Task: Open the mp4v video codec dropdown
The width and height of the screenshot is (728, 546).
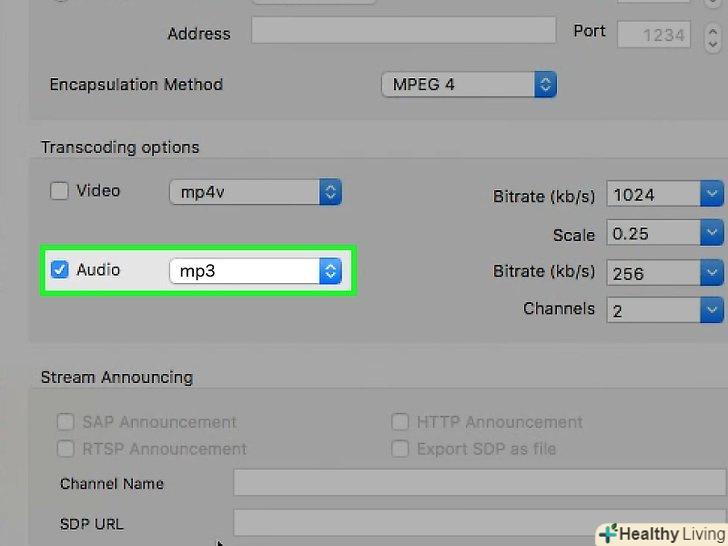Action: point(255,192)
